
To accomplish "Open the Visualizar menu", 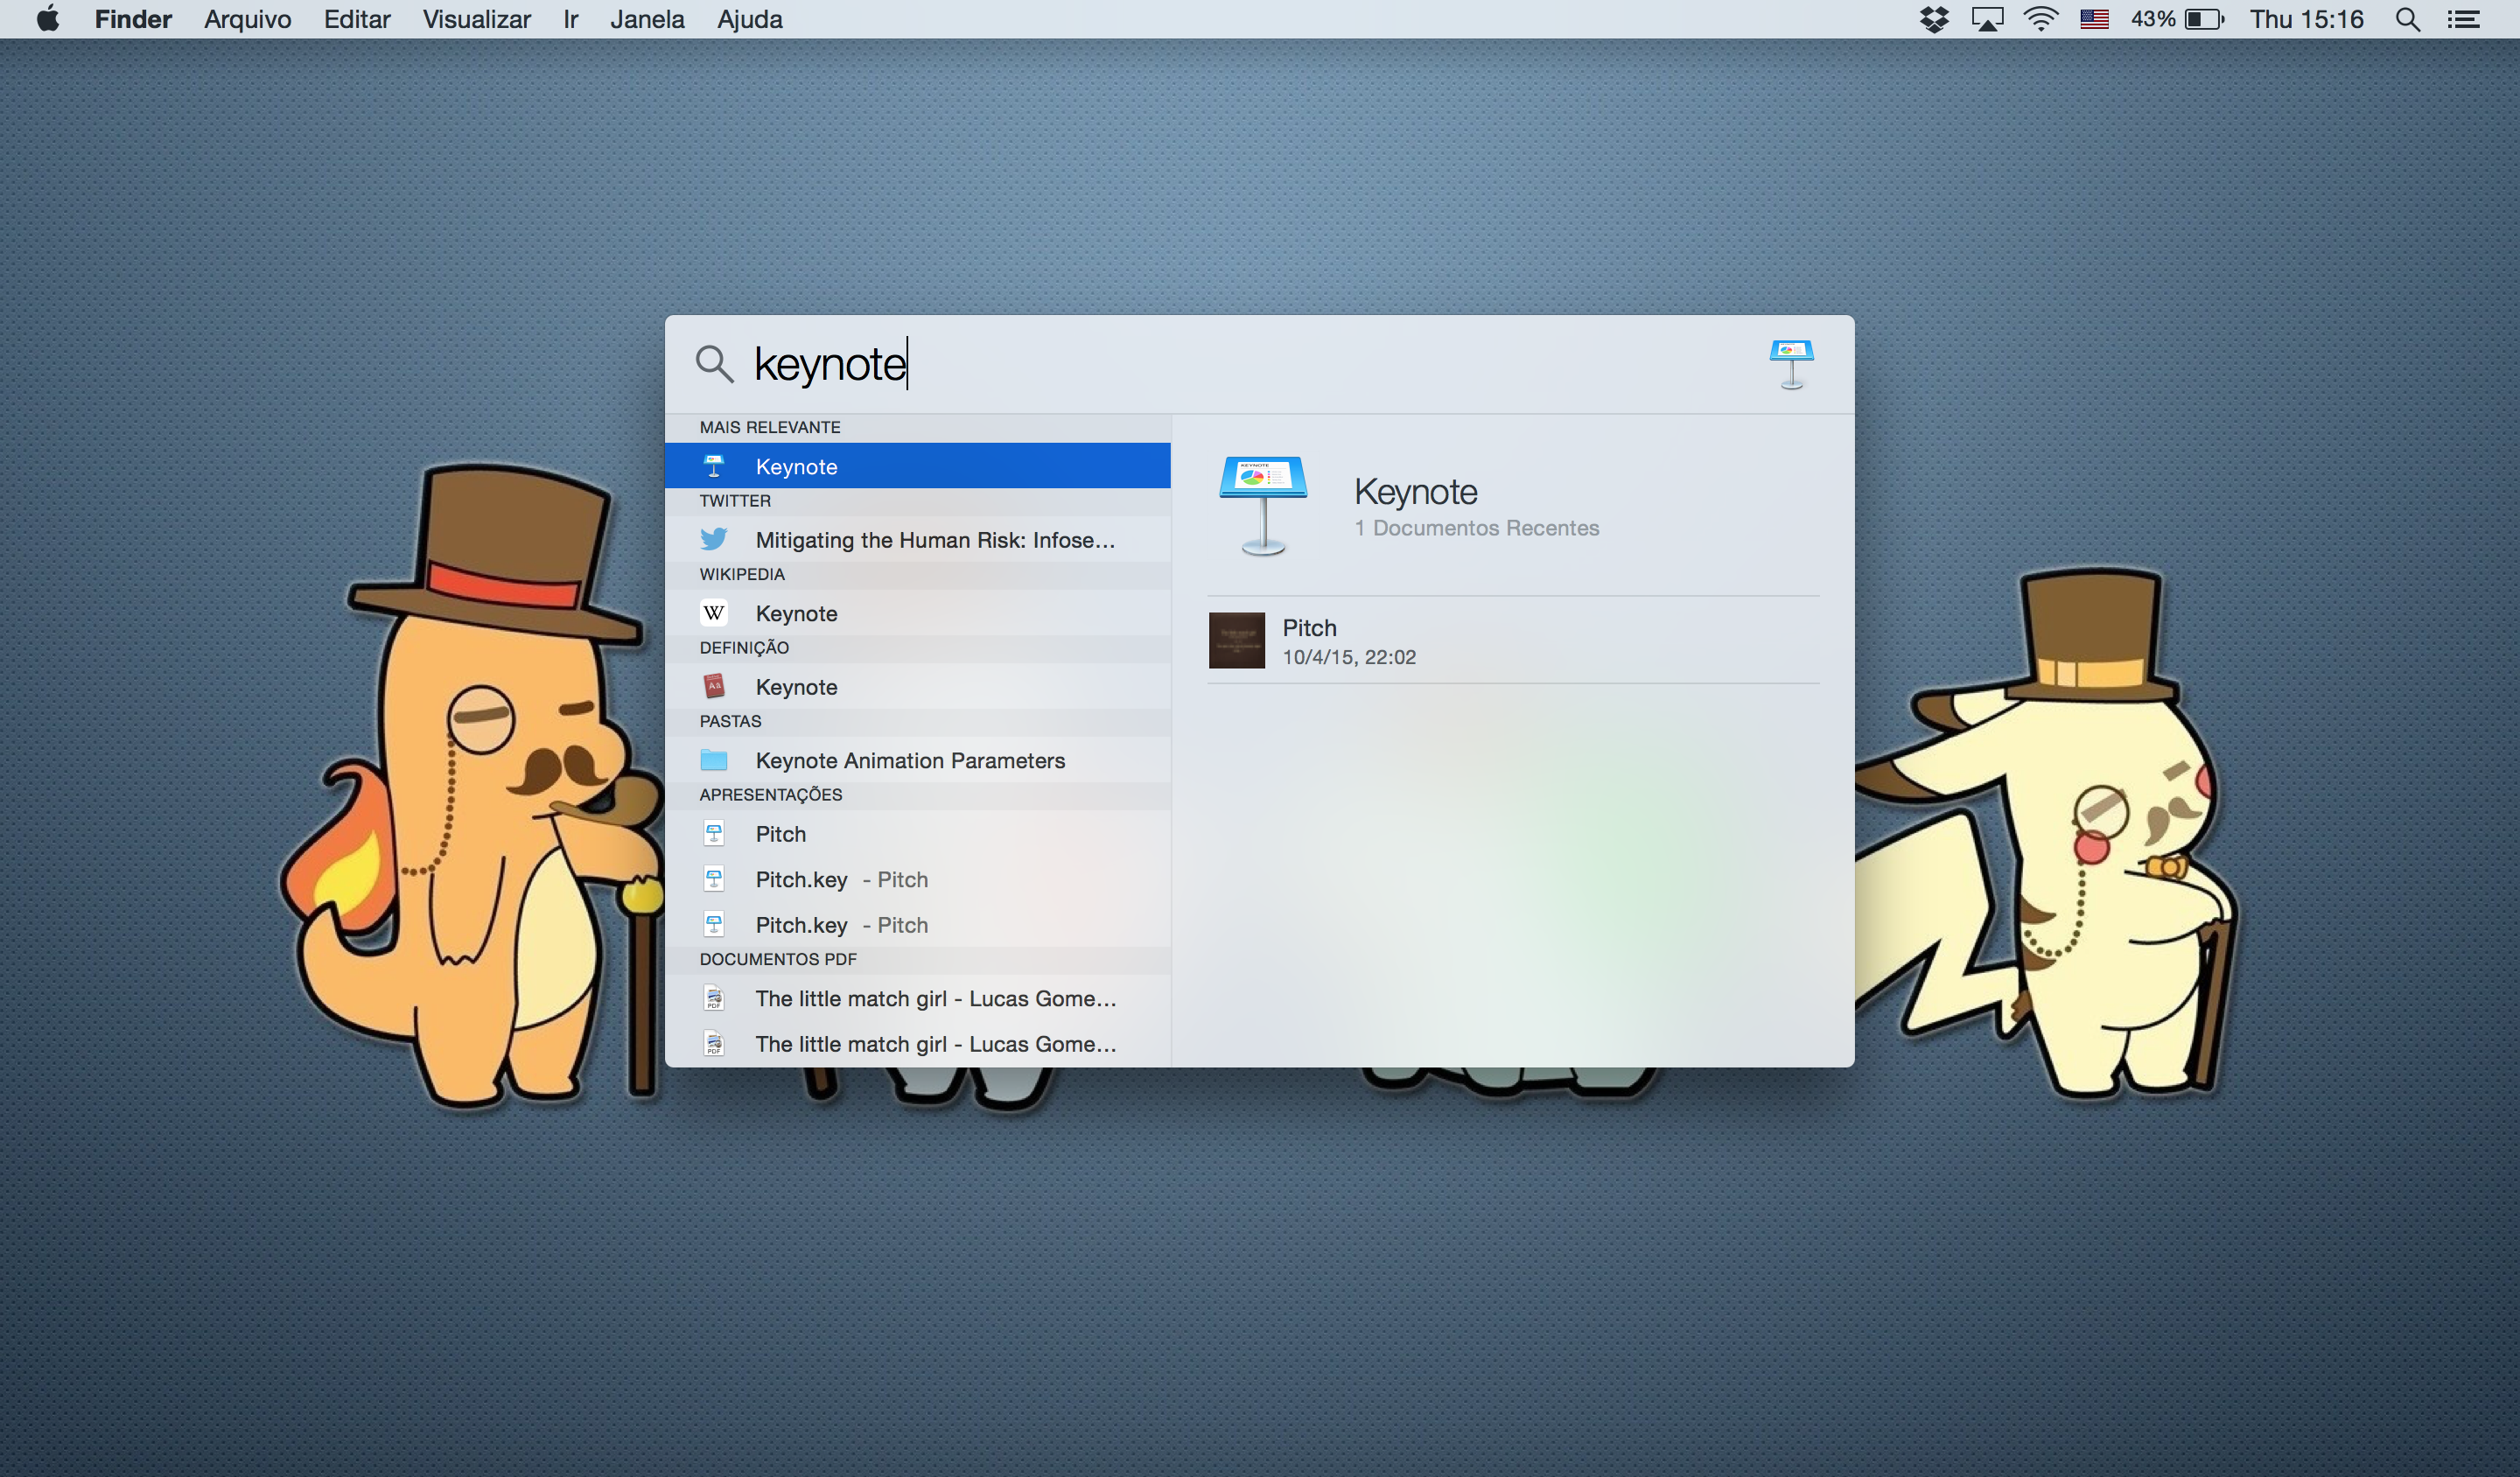I will [476, 19].
